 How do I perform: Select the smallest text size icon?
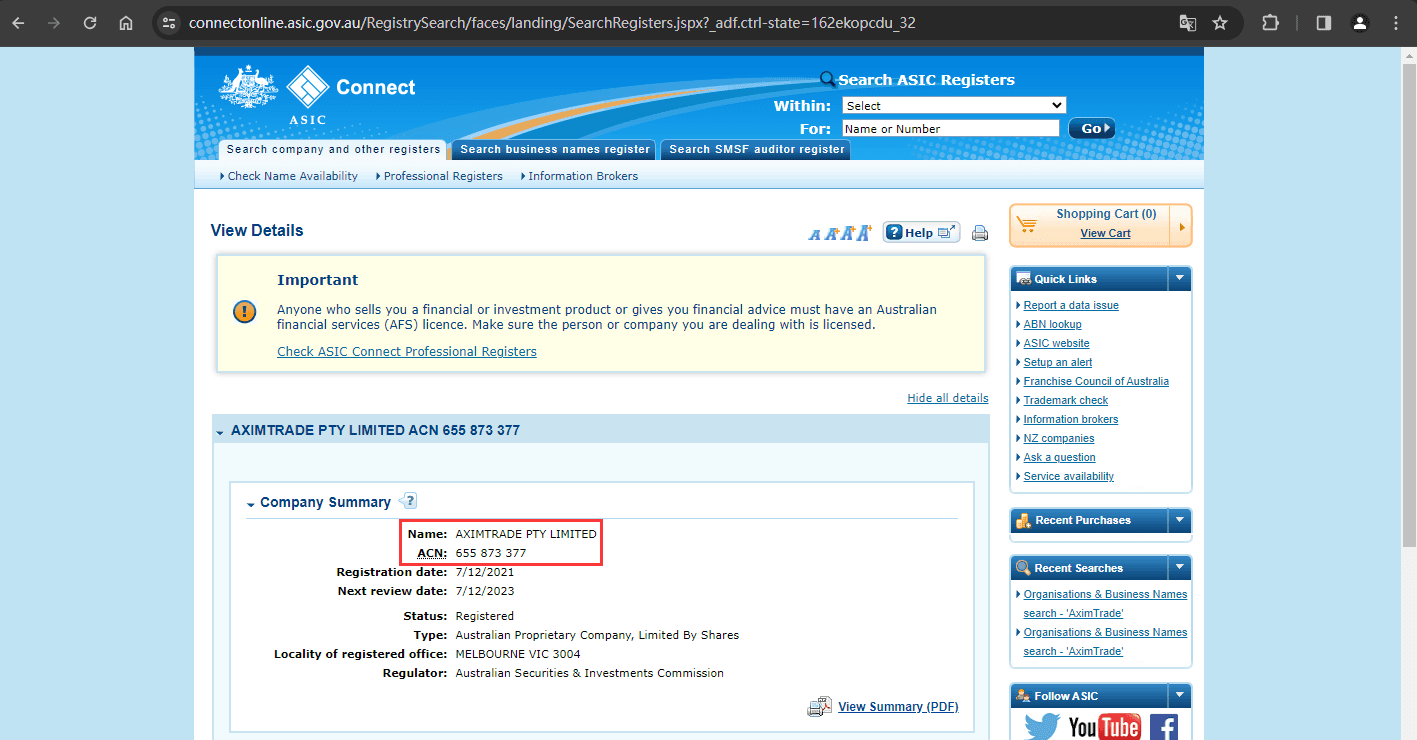coord(814,235)
